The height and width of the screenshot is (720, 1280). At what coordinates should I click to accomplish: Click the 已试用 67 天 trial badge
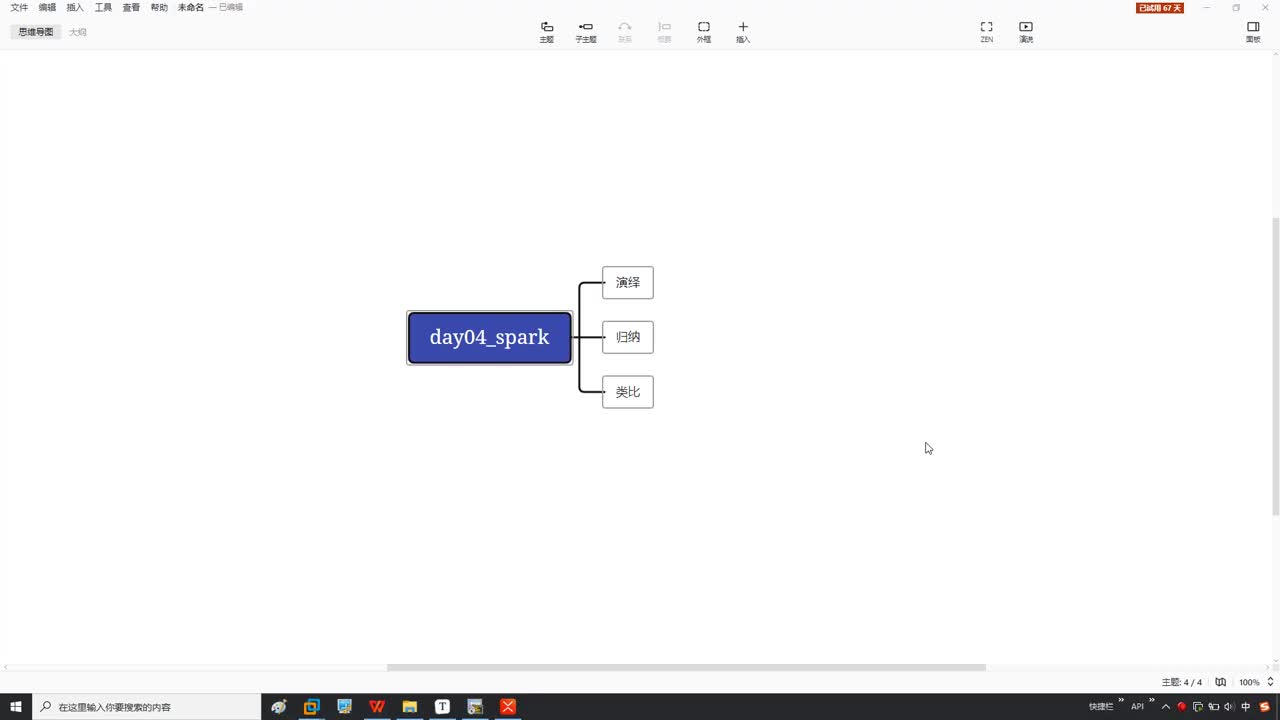[1160, 8]
